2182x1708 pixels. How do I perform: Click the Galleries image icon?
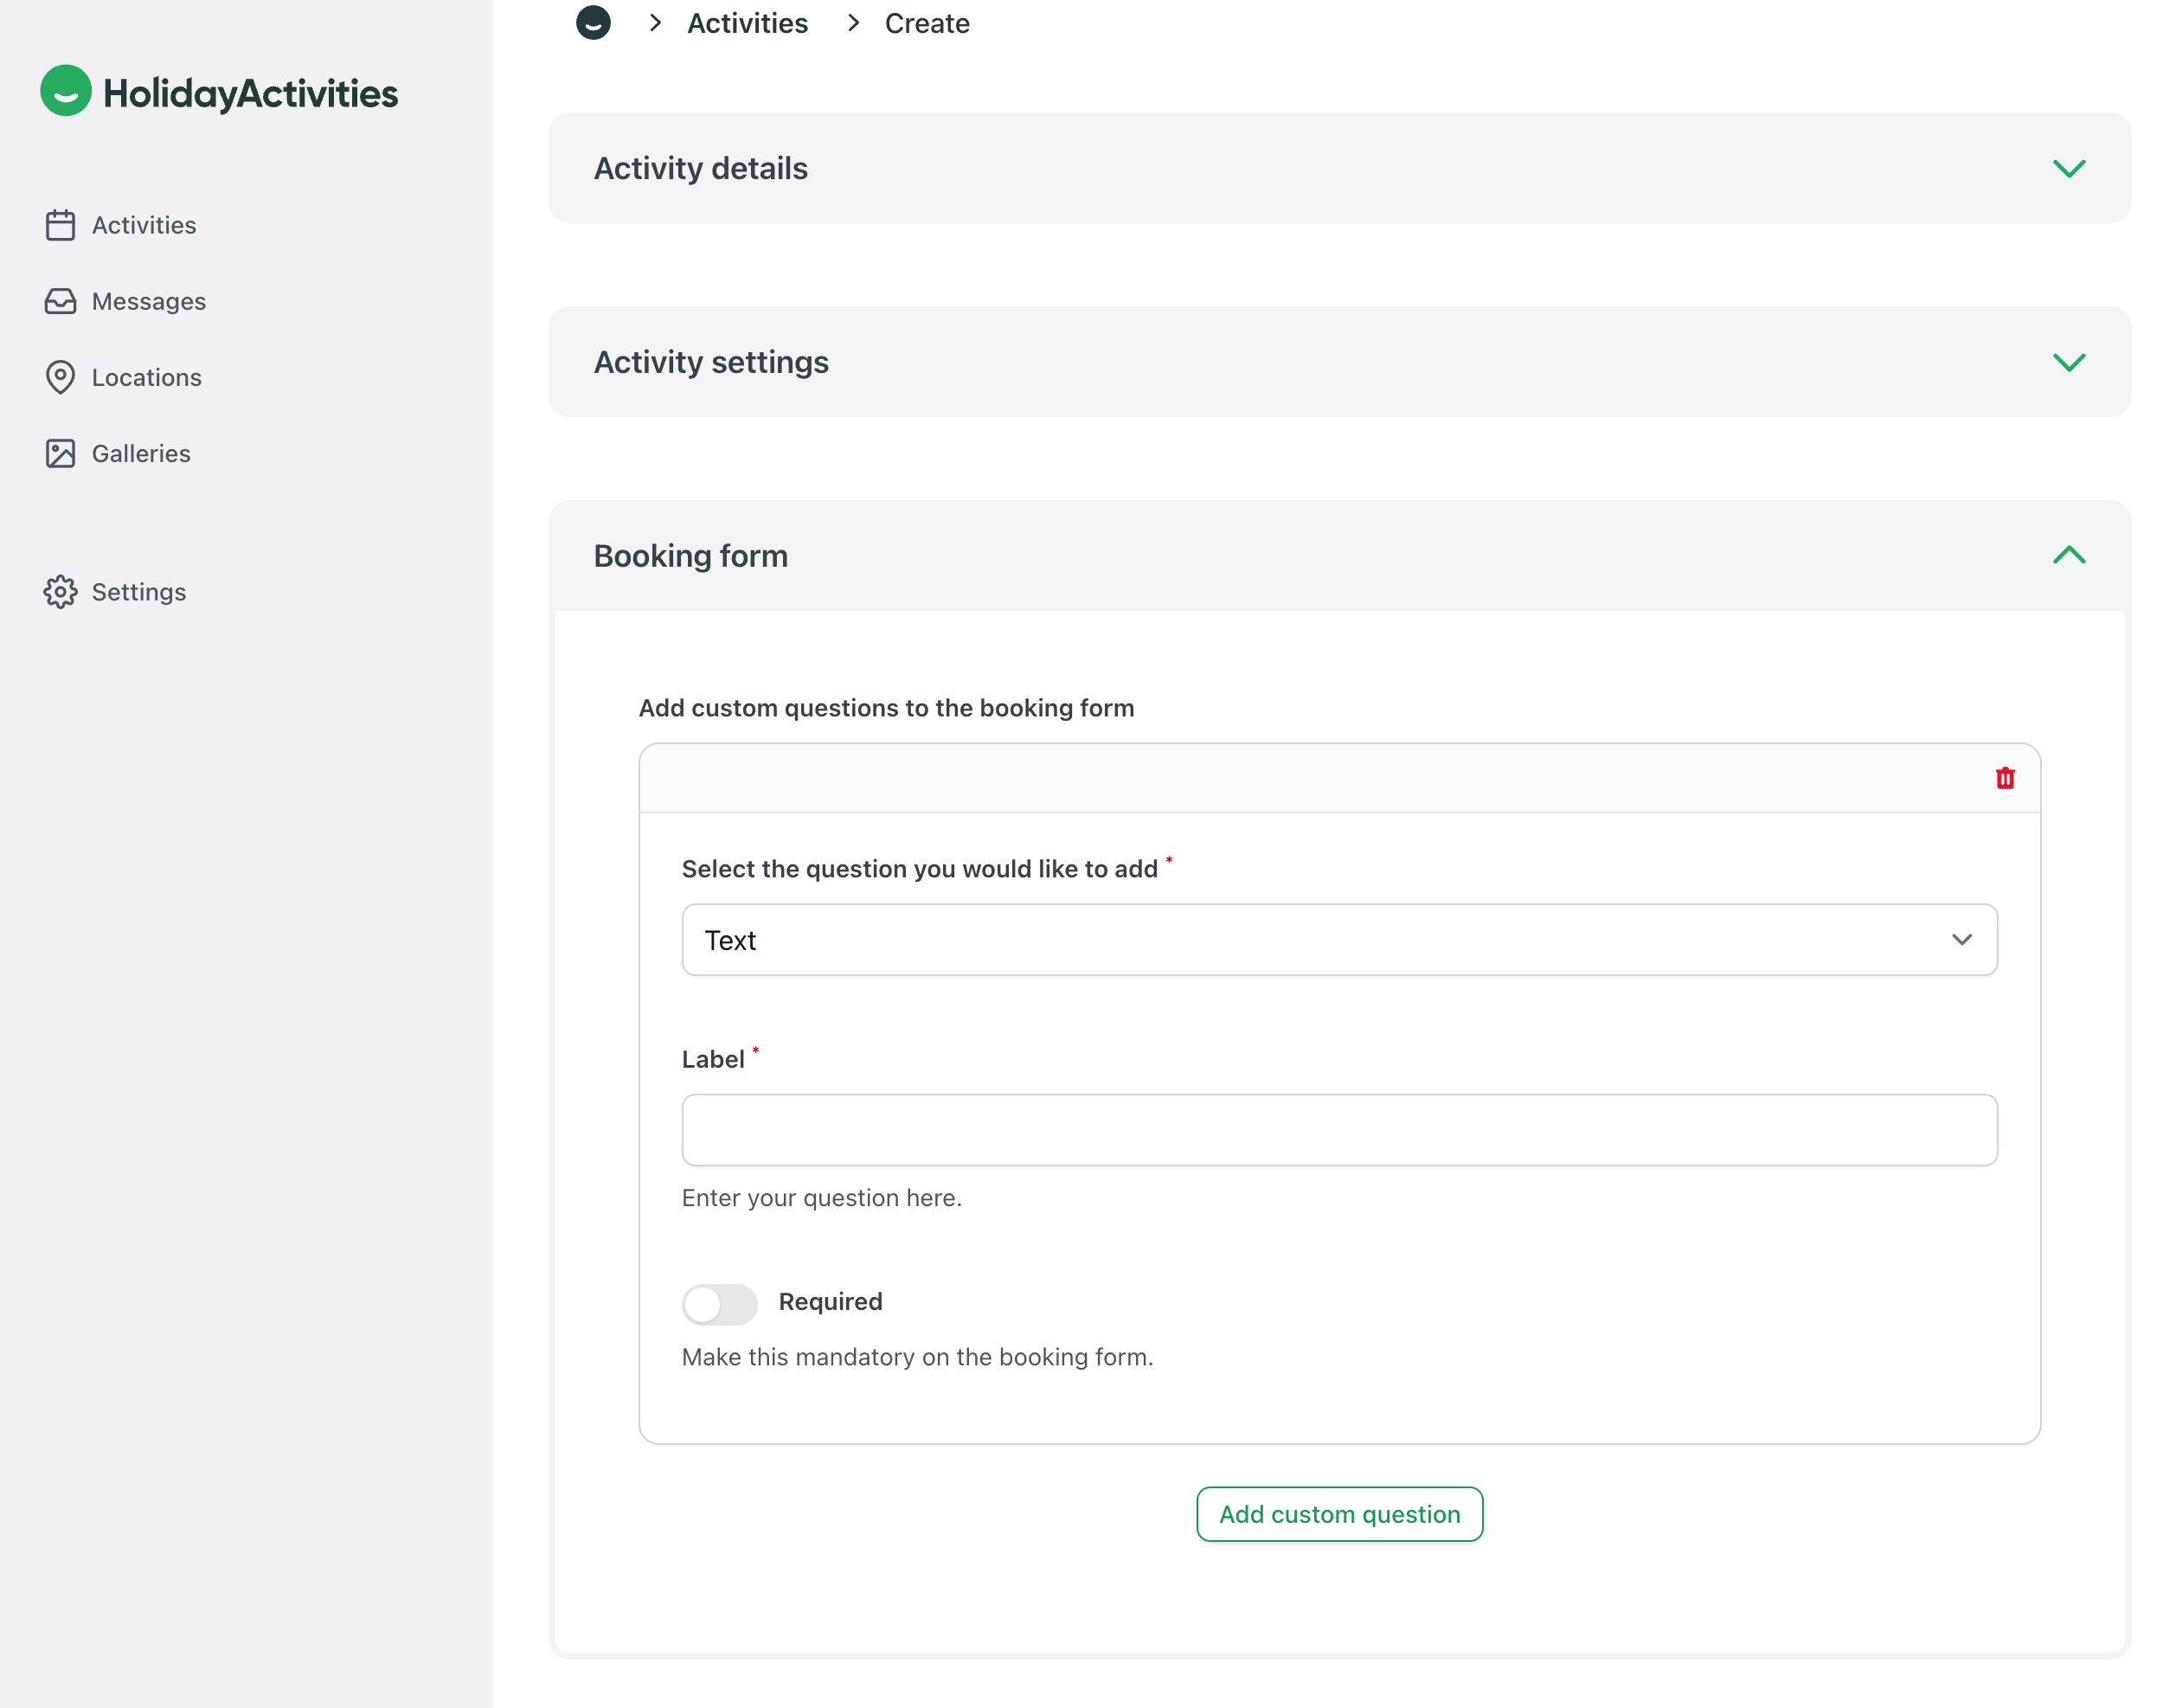point(60,453)
